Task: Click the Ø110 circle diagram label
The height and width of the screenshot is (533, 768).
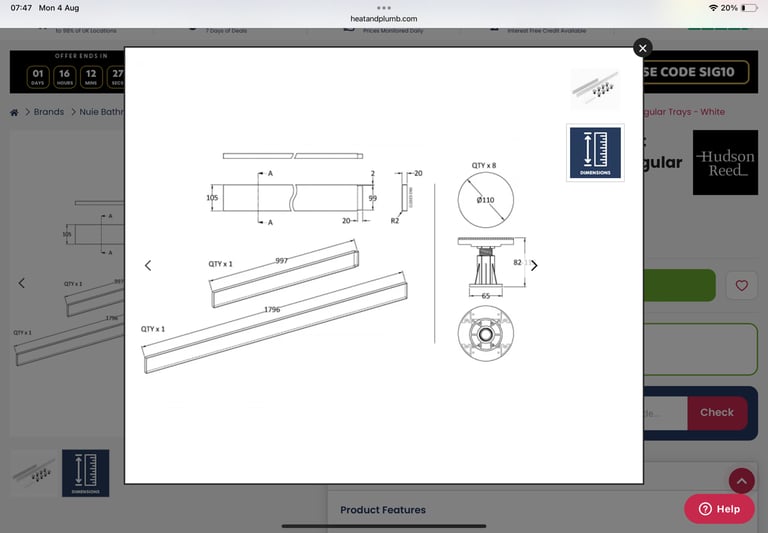Action: point(485,200)
